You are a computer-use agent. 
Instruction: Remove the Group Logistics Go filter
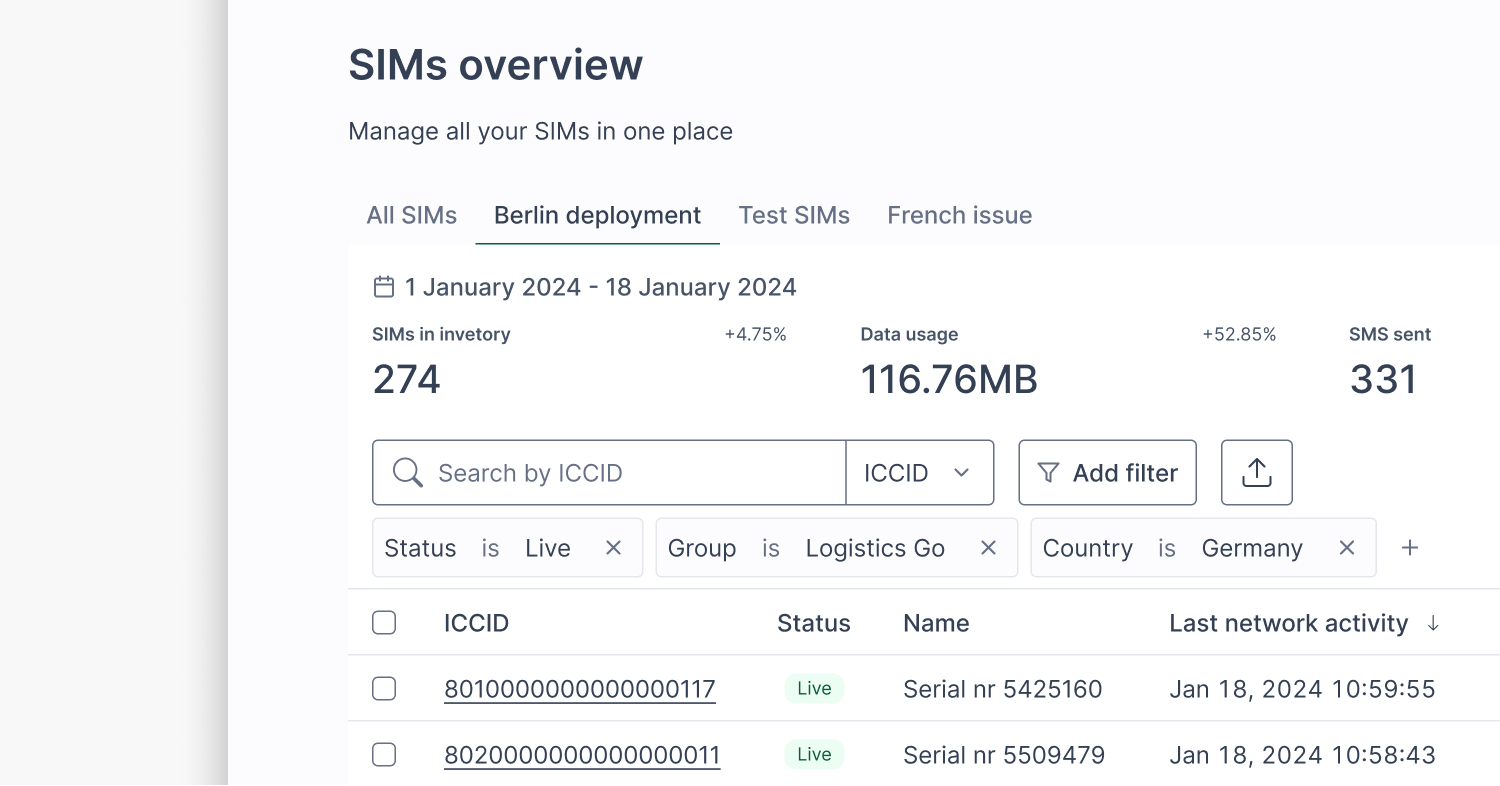tap(988, 548)
